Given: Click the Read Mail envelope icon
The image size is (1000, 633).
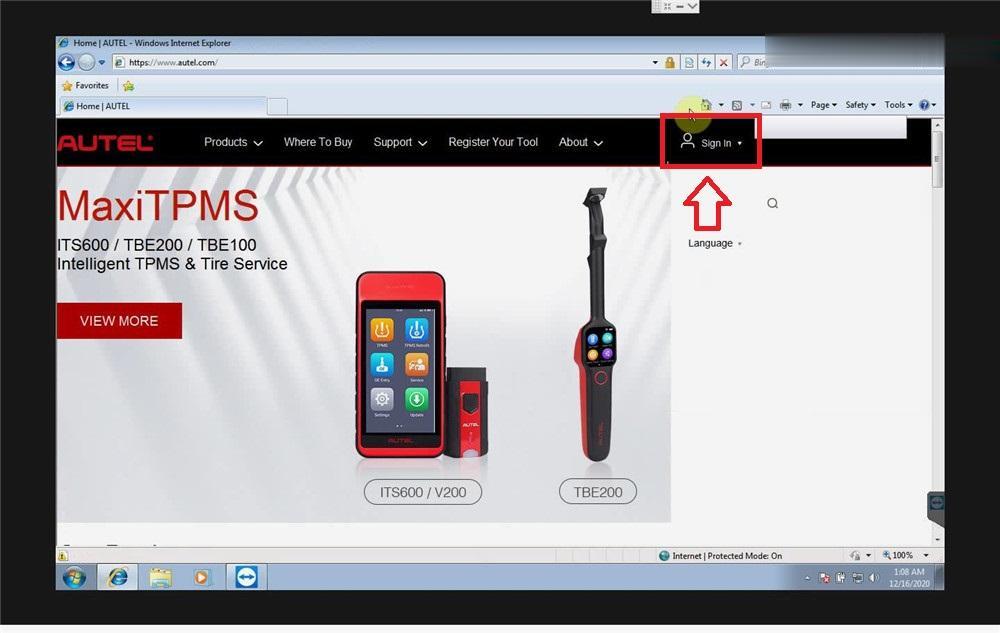Looking at the screenshot, I should [766, 105].
